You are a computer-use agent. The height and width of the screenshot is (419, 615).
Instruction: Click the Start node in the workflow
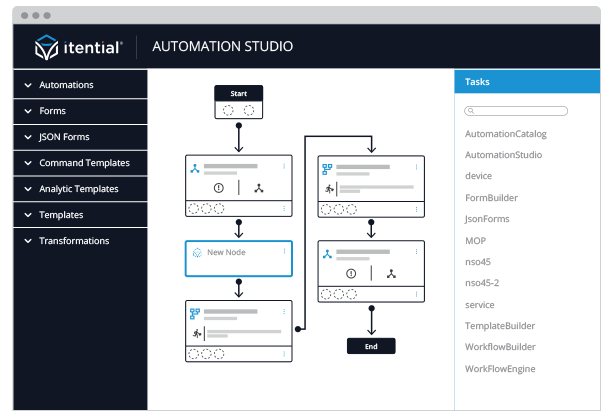pyautogui.click(x=238, y=102)
